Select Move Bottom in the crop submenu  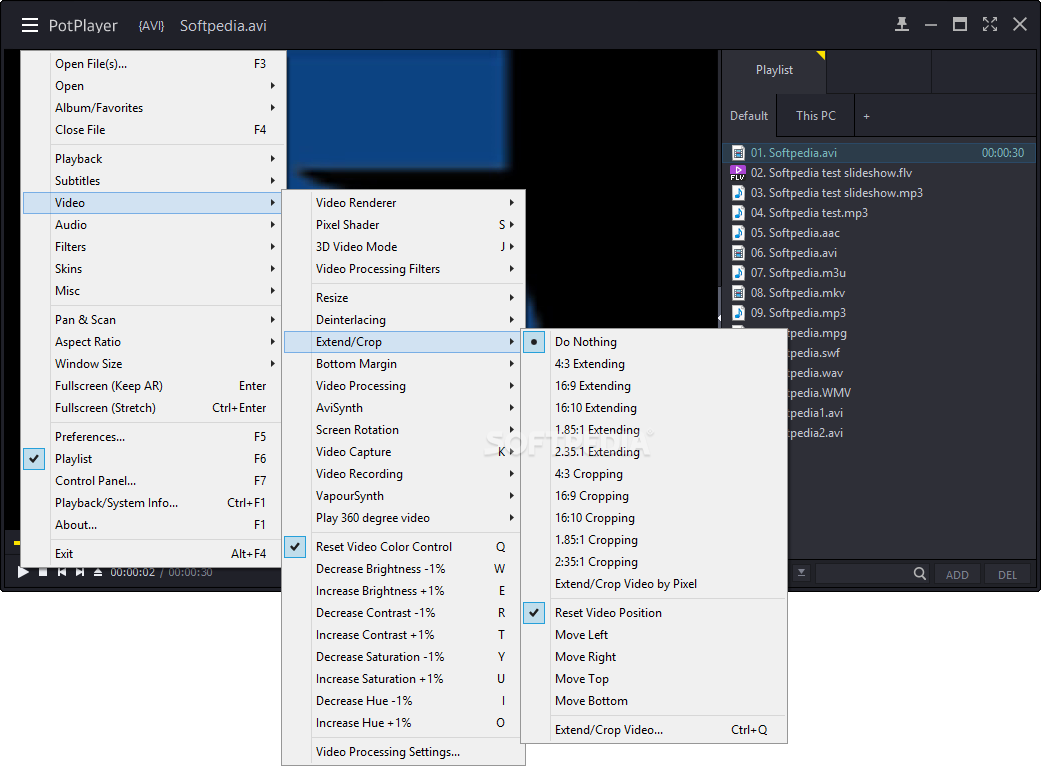point(654,701)
